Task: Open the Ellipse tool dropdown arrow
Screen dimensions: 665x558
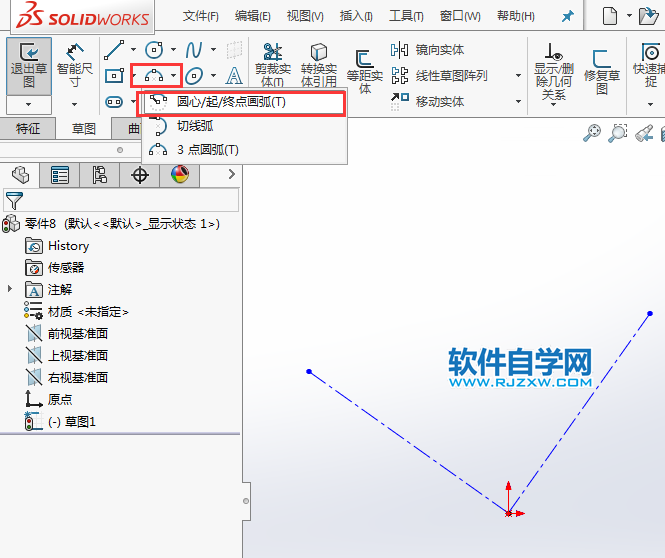Action: coord(213,76)
